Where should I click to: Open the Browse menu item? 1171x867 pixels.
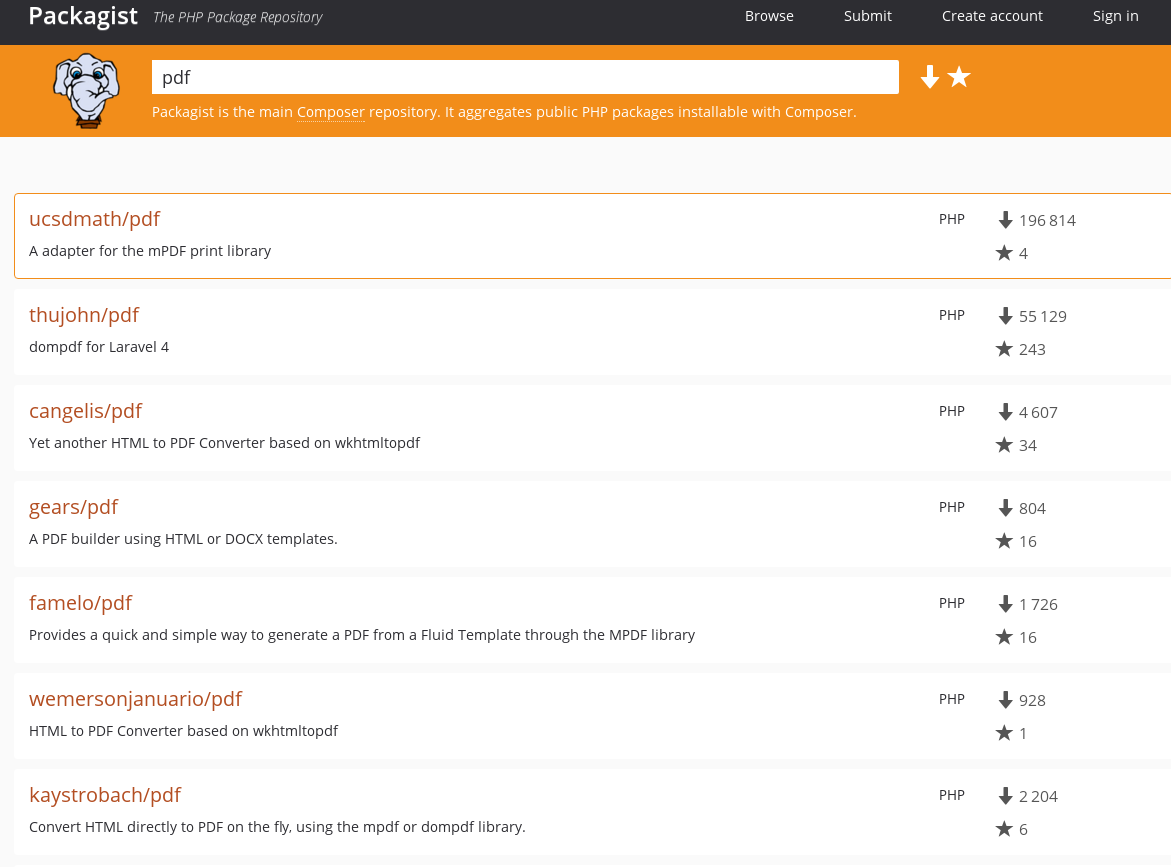coord(769,16)
